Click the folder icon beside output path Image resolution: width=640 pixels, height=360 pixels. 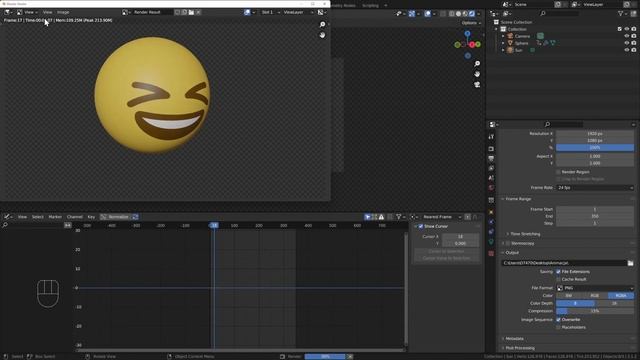pyautogui.click(x=631, y=263)
